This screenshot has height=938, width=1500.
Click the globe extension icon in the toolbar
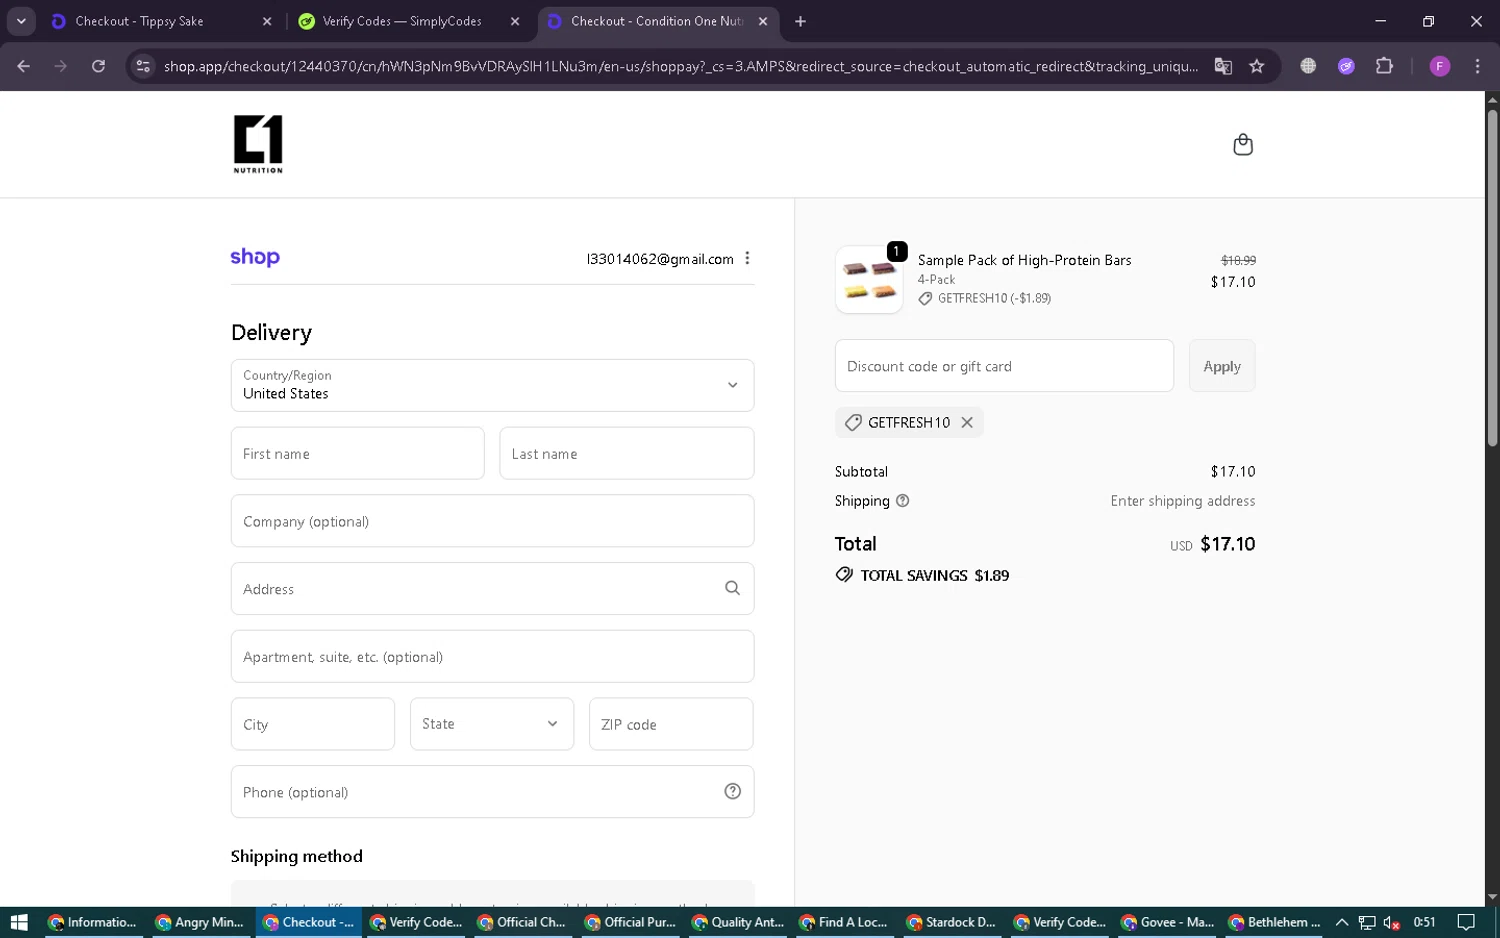click(1308, 66)
